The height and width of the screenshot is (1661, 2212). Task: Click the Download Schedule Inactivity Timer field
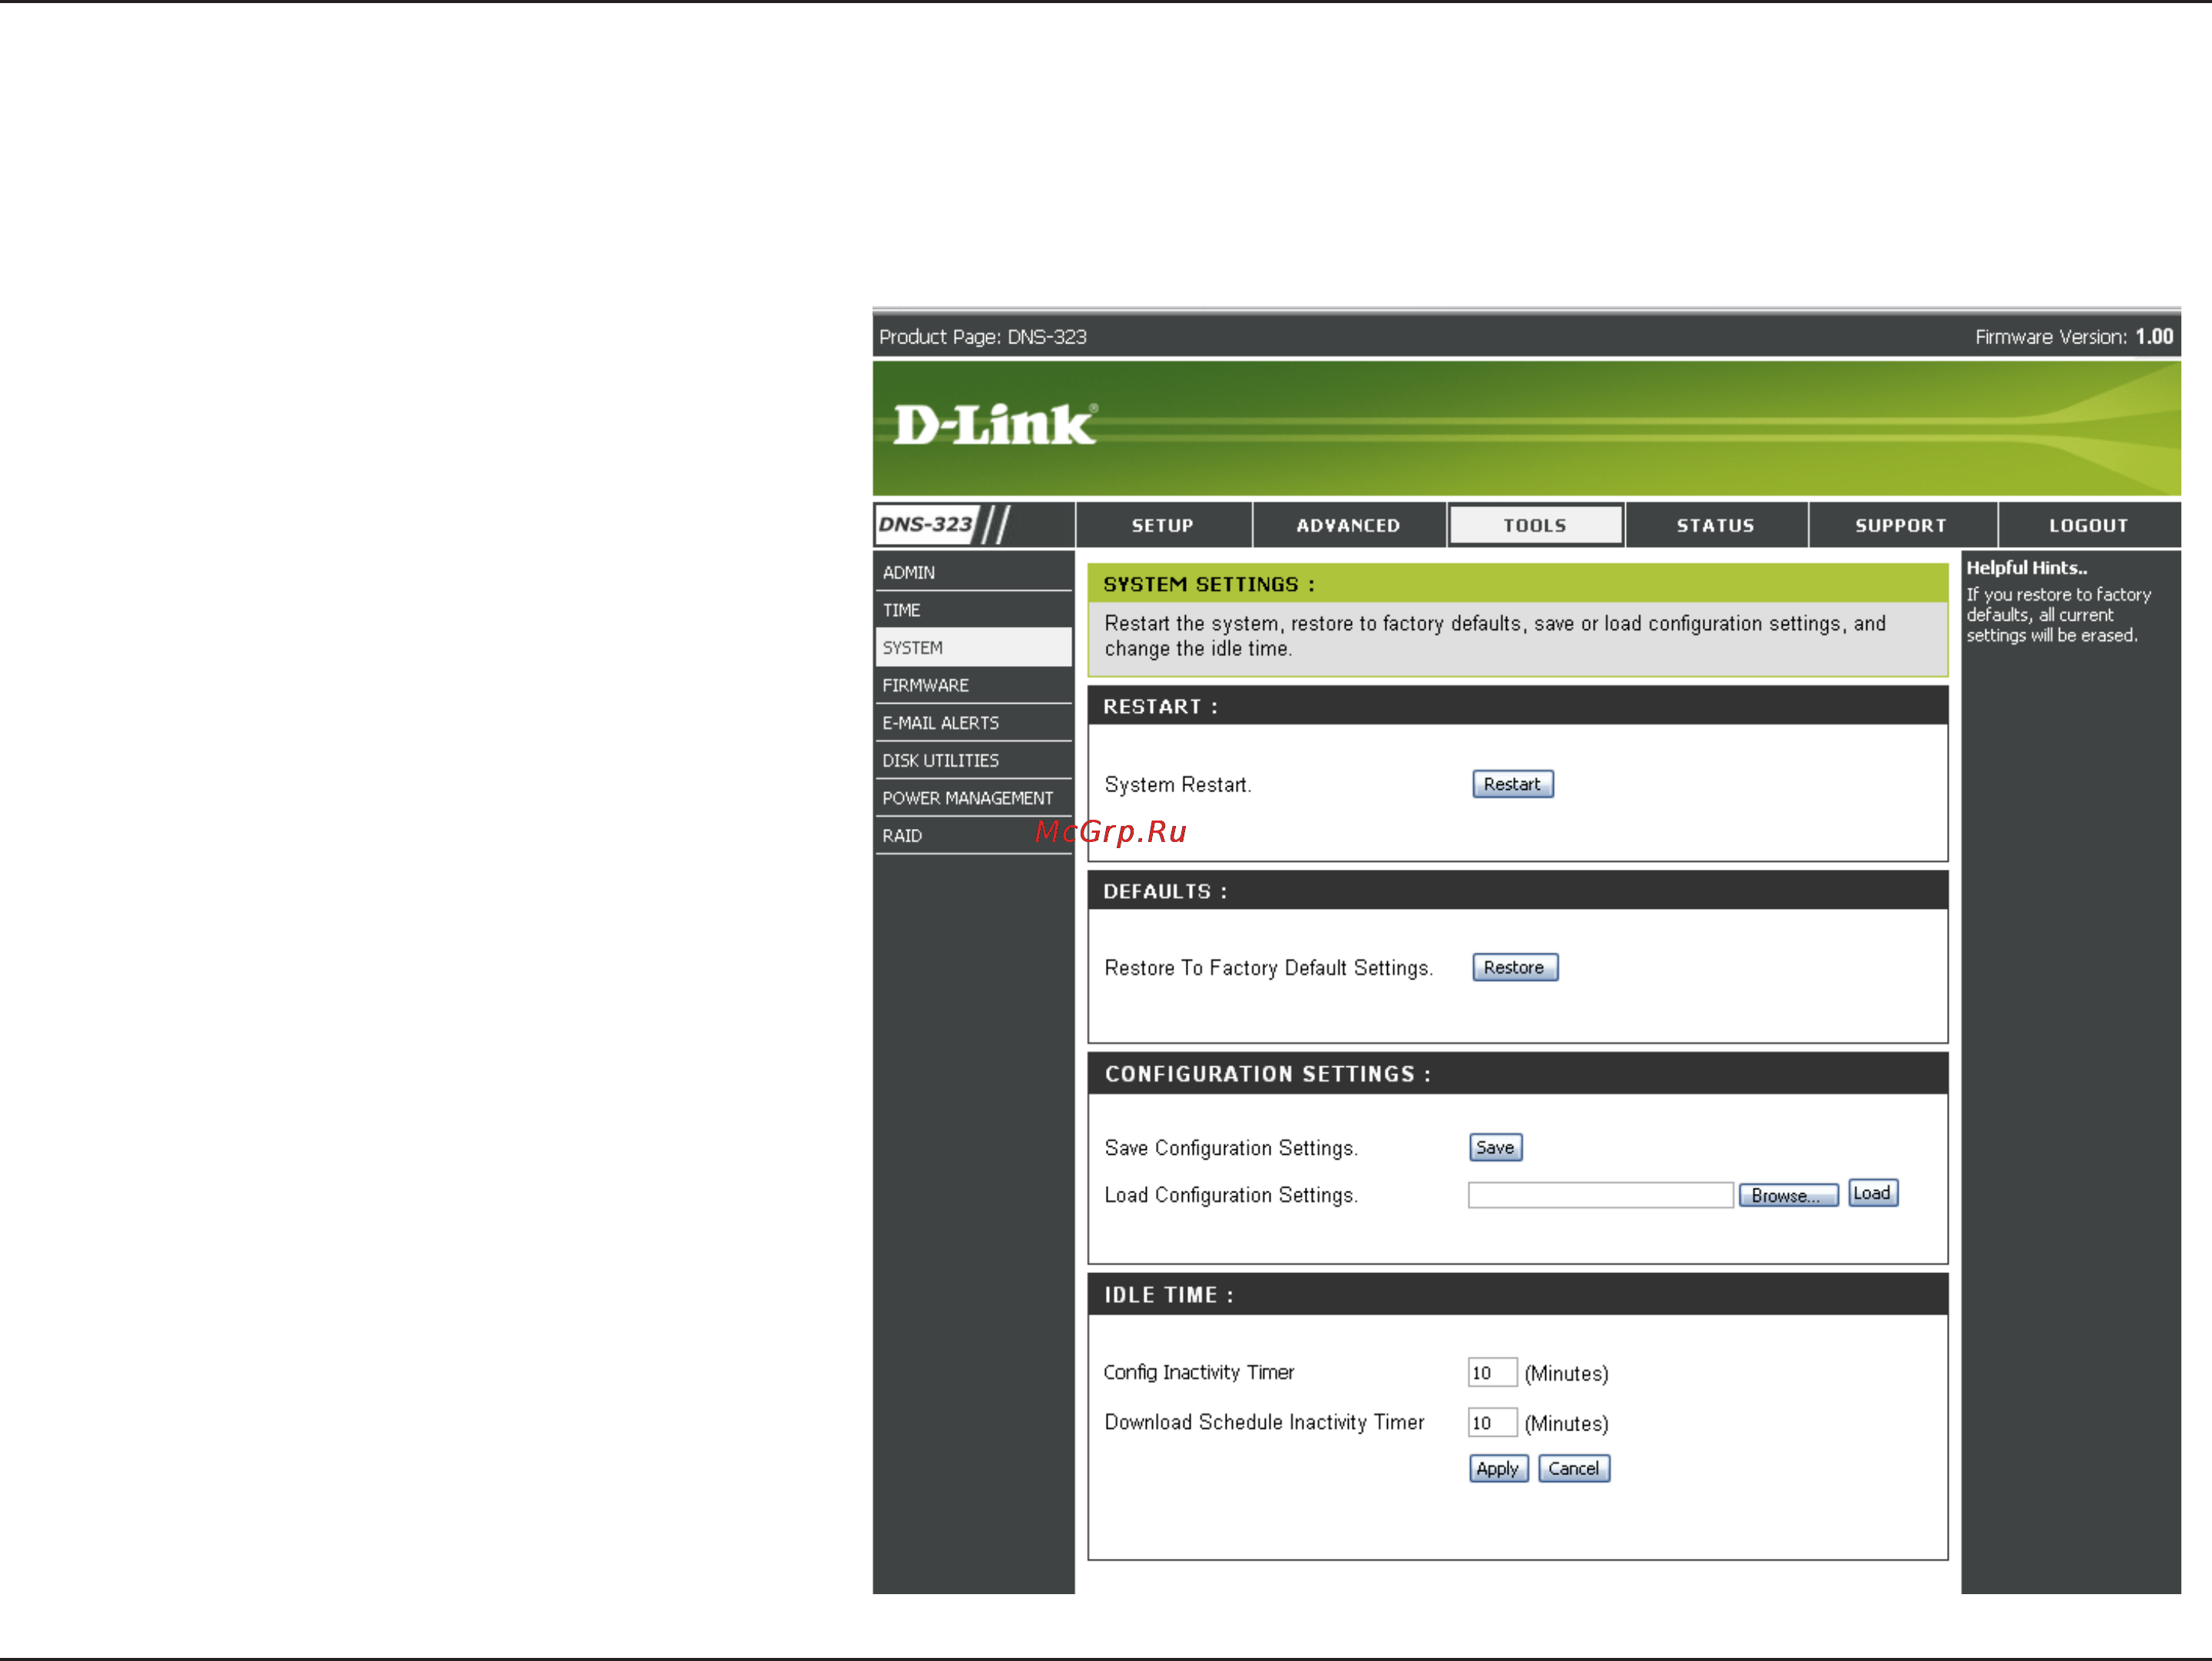[1492, 1422]
